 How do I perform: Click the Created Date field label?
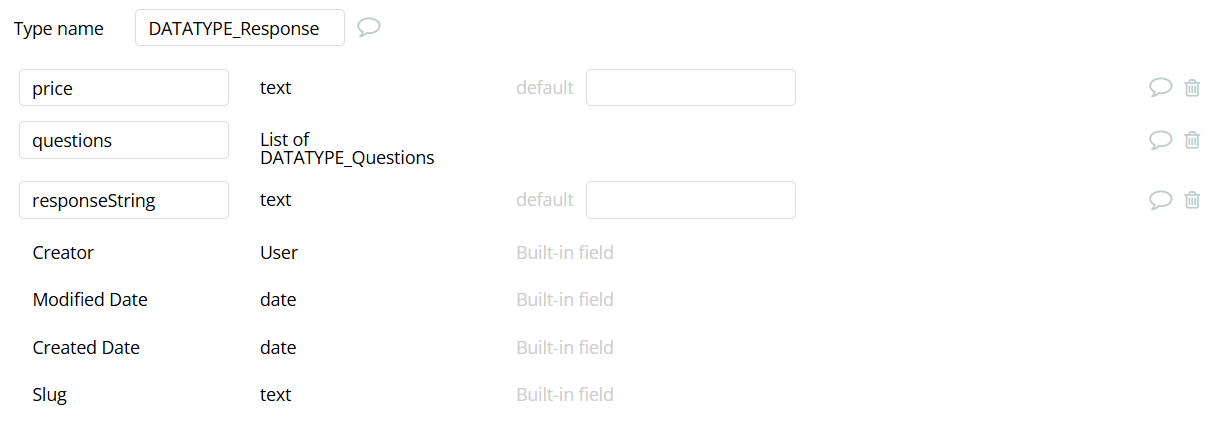86,348
